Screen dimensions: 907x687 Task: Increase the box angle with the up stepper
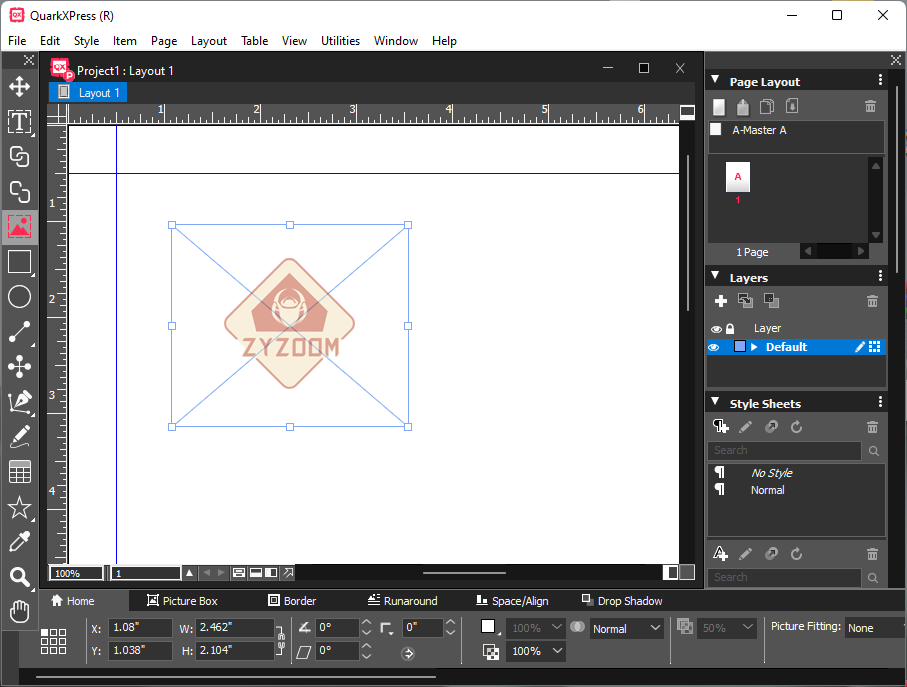tap(366, 623)
